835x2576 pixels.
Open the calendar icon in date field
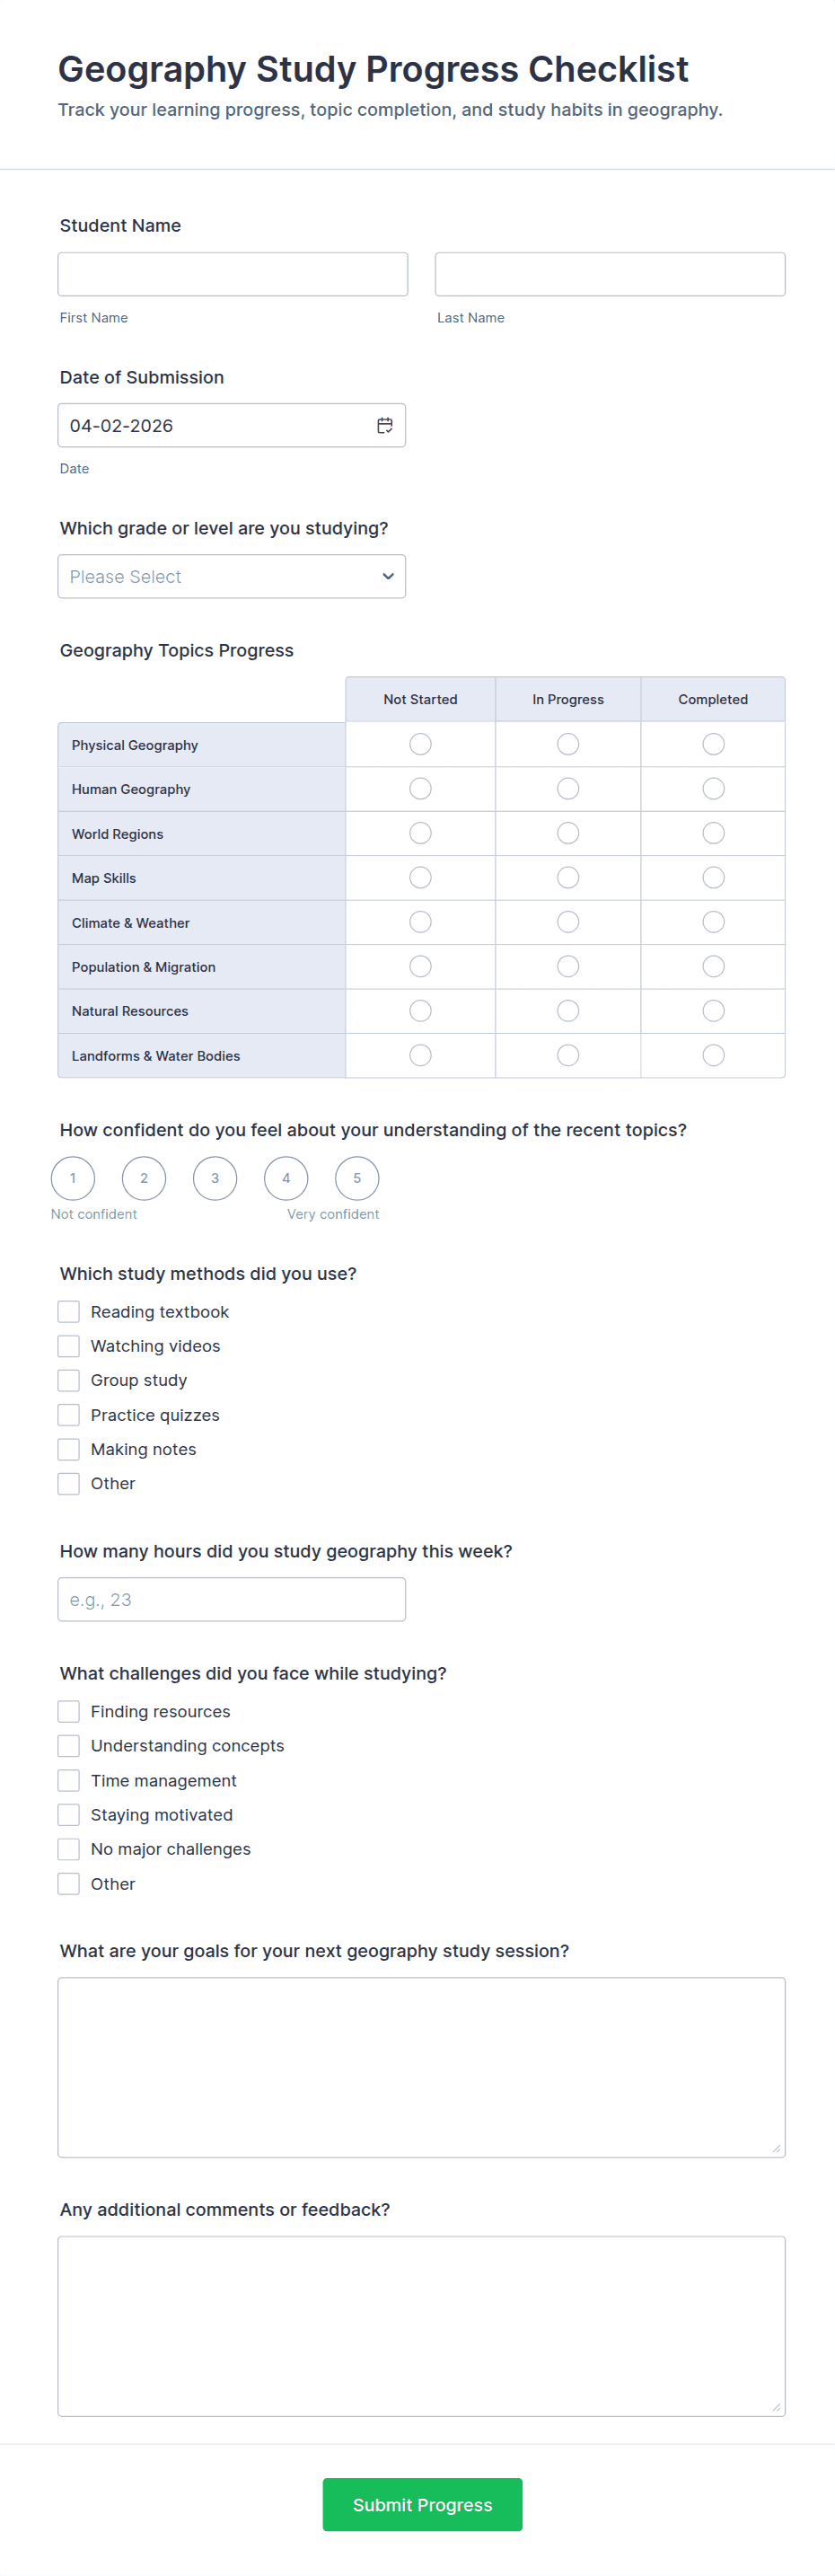coord(384,425)
